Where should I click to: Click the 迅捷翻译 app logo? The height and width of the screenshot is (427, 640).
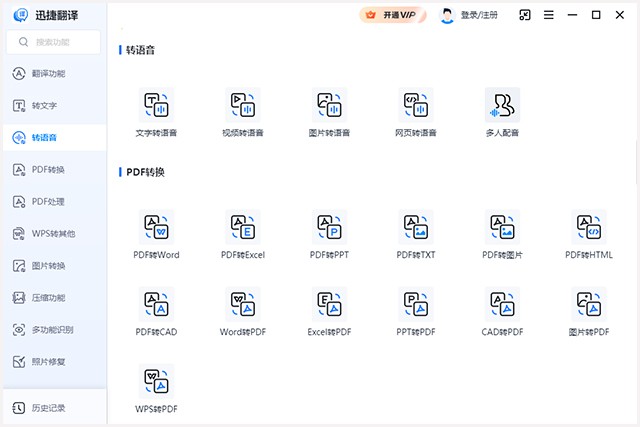pyautogui.click(x=20, y=15)
